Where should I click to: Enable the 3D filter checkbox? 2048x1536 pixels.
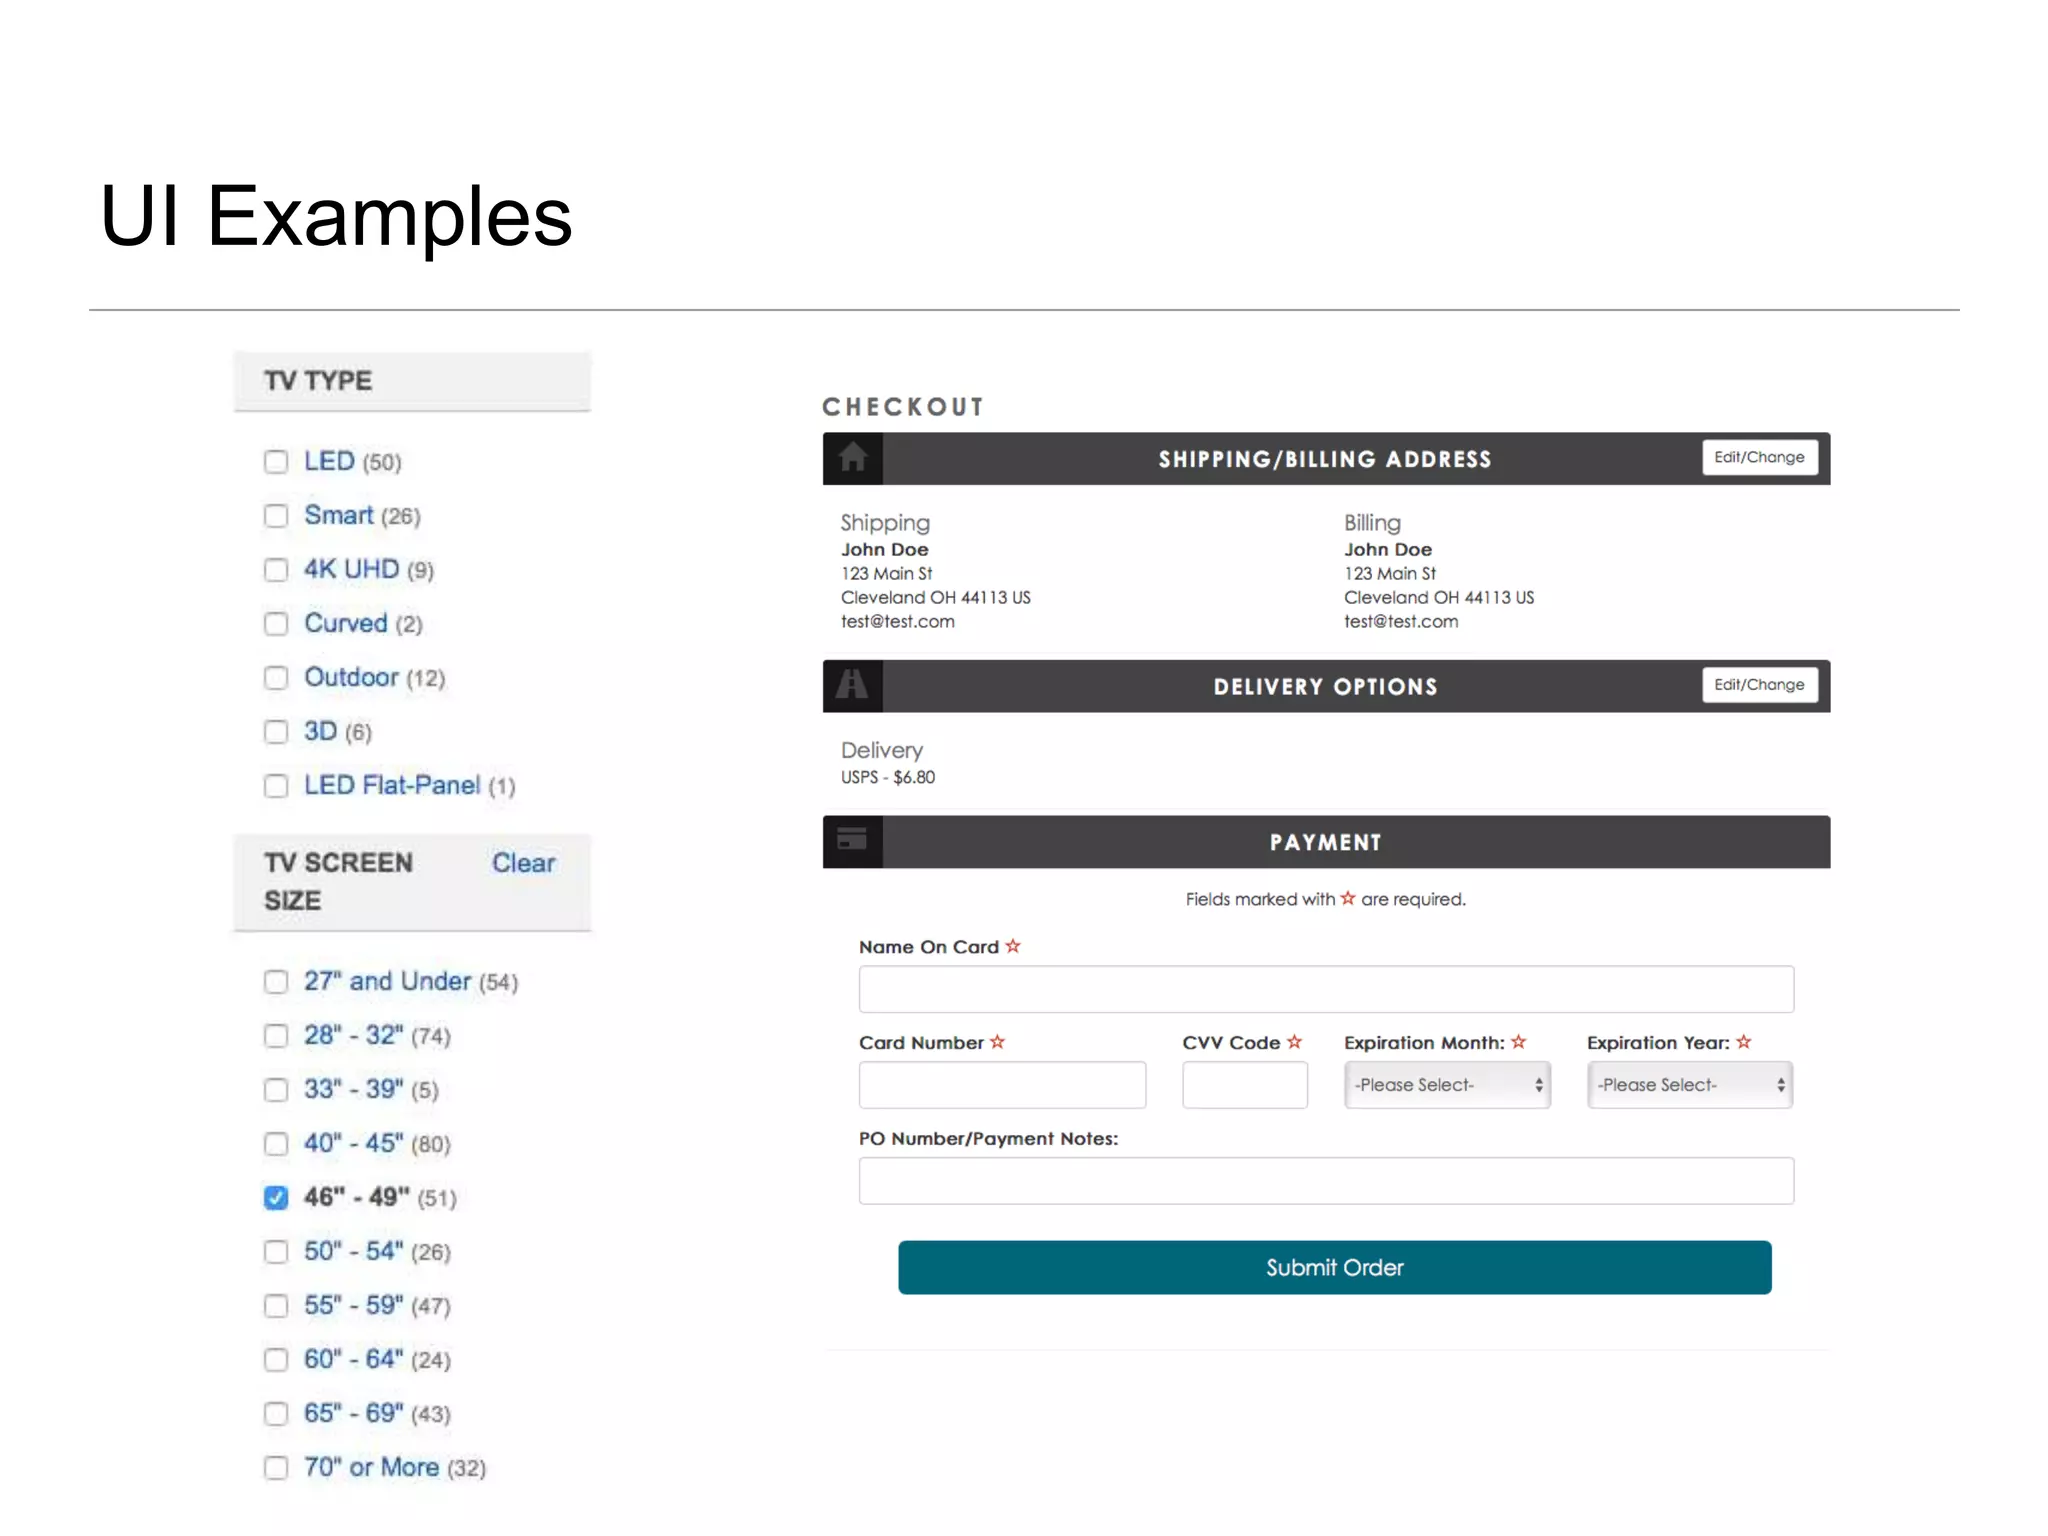(276, 732)
